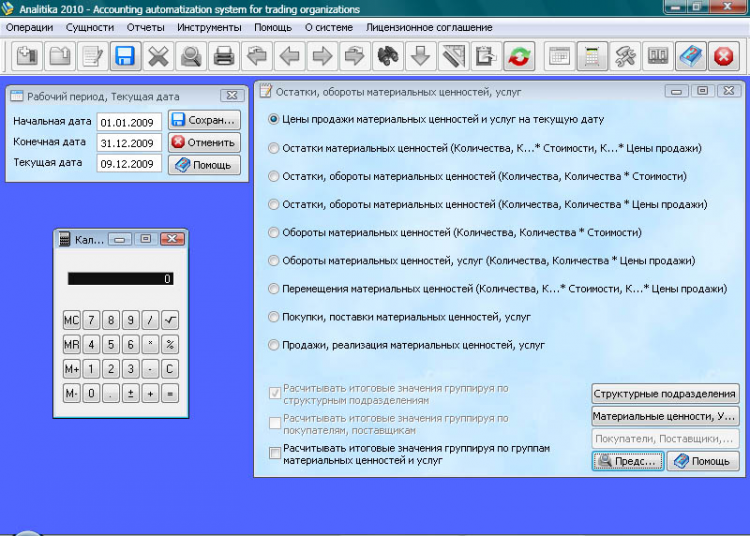Viewport: 750px width, 536px height.
Task: Click the binoculars search toolbar icon
Action: tap(387, 56)
